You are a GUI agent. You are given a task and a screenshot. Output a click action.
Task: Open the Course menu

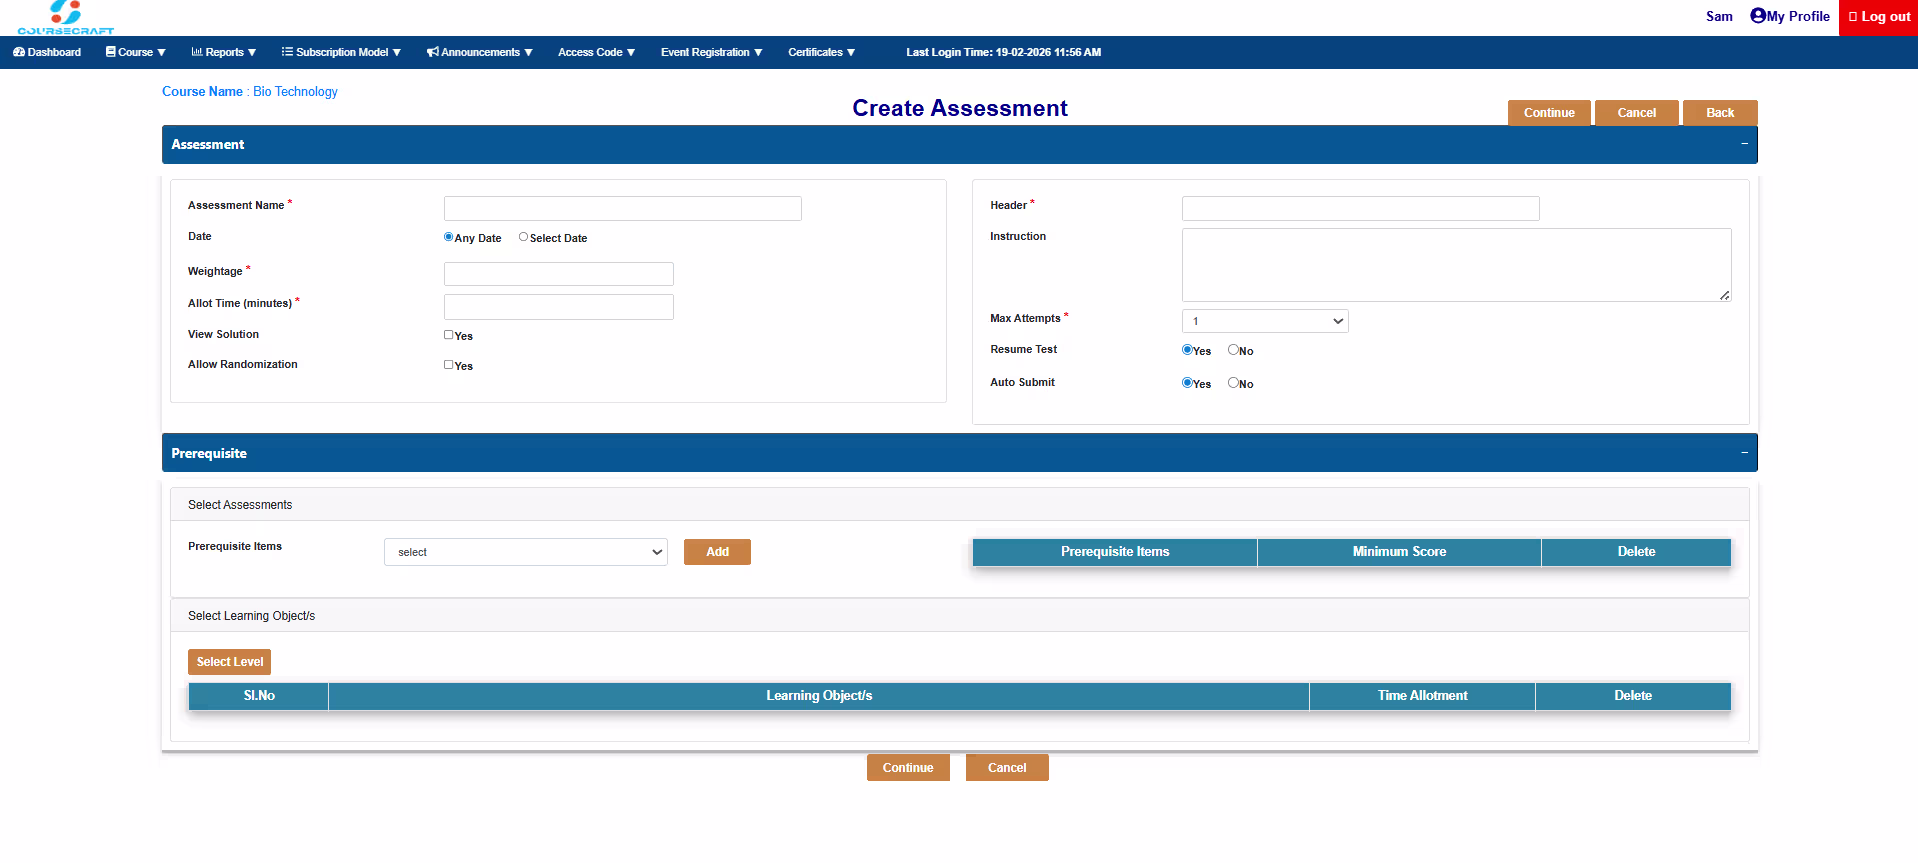pos(136,52)
